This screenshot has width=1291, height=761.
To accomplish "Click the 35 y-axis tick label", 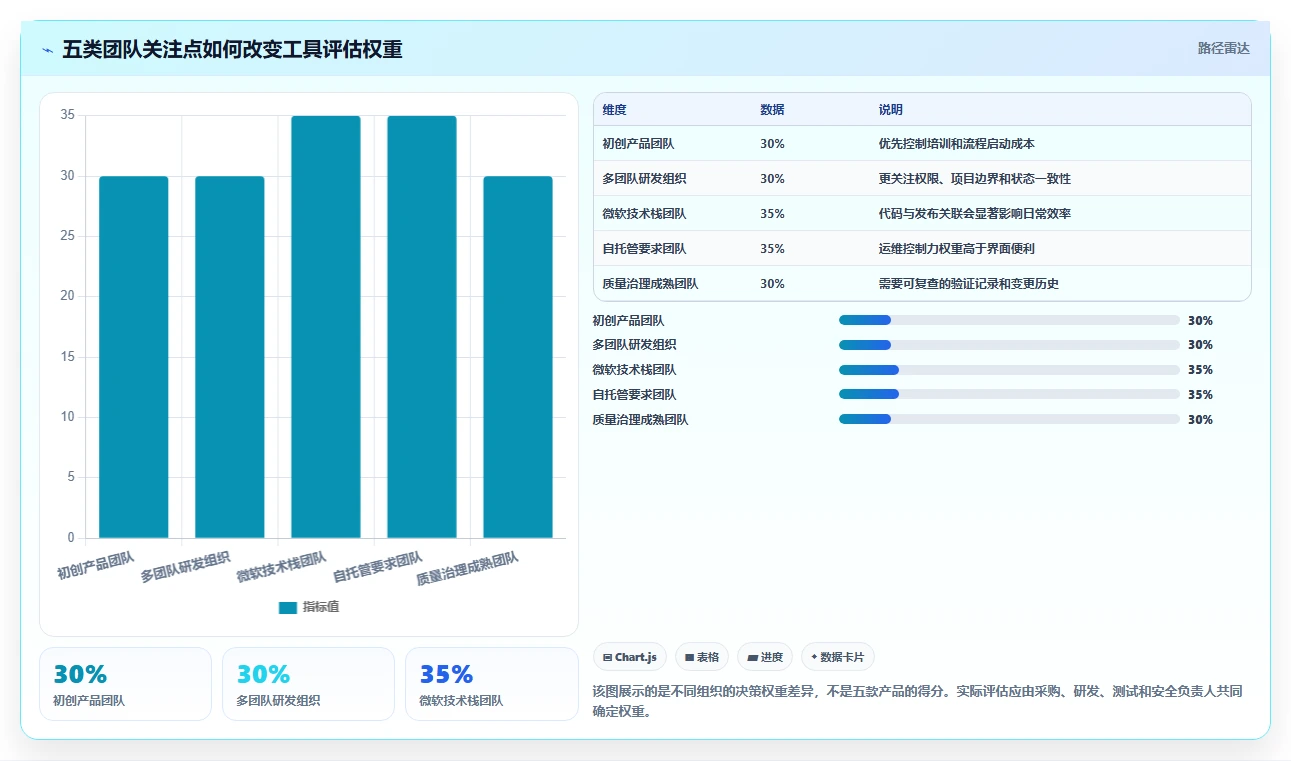I will tap(68, 115).
